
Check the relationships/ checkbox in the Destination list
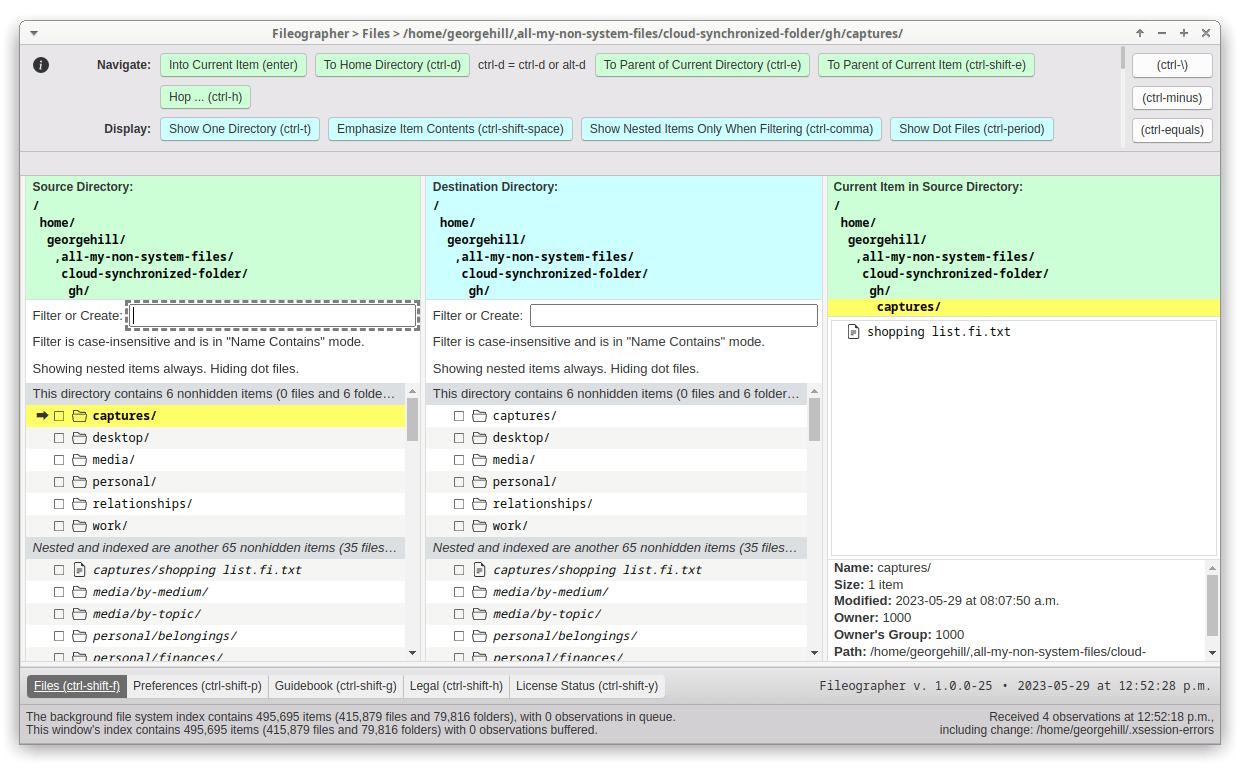(459, 504)
